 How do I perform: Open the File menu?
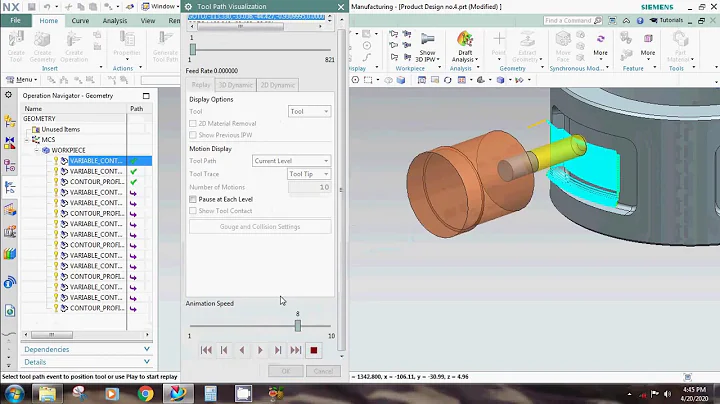16,21
